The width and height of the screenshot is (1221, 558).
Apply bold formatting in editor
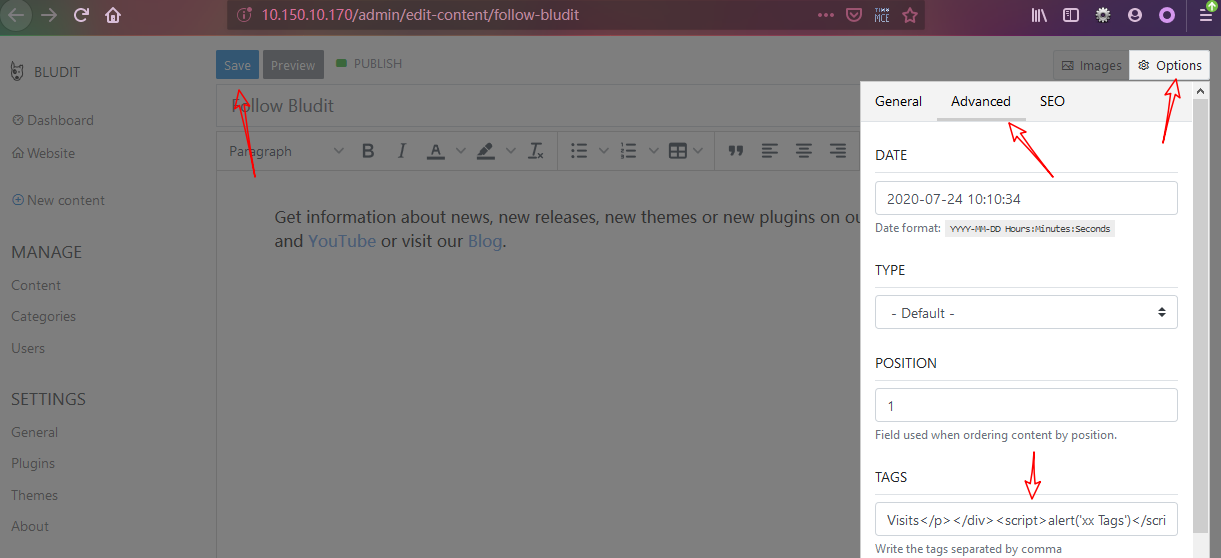point(368,151)
